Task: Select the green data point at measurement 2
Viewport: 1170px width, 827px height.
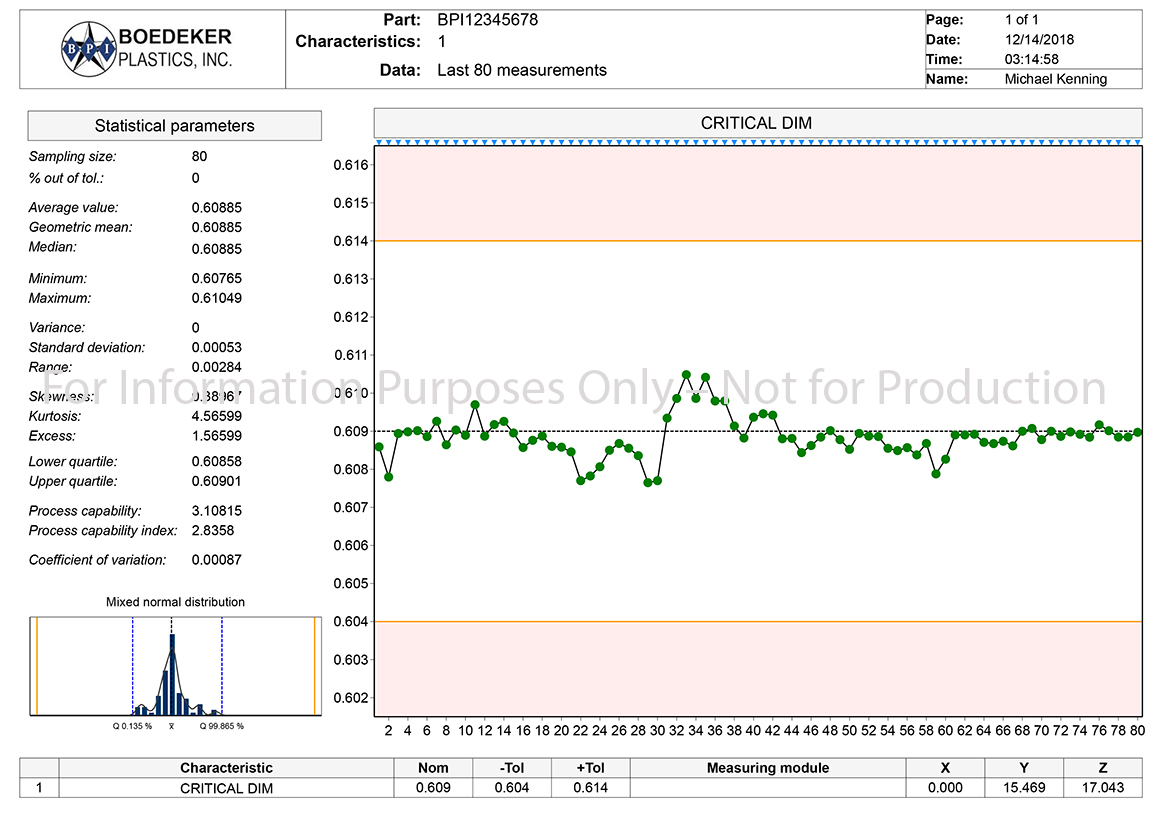Action: click(388, 477)
